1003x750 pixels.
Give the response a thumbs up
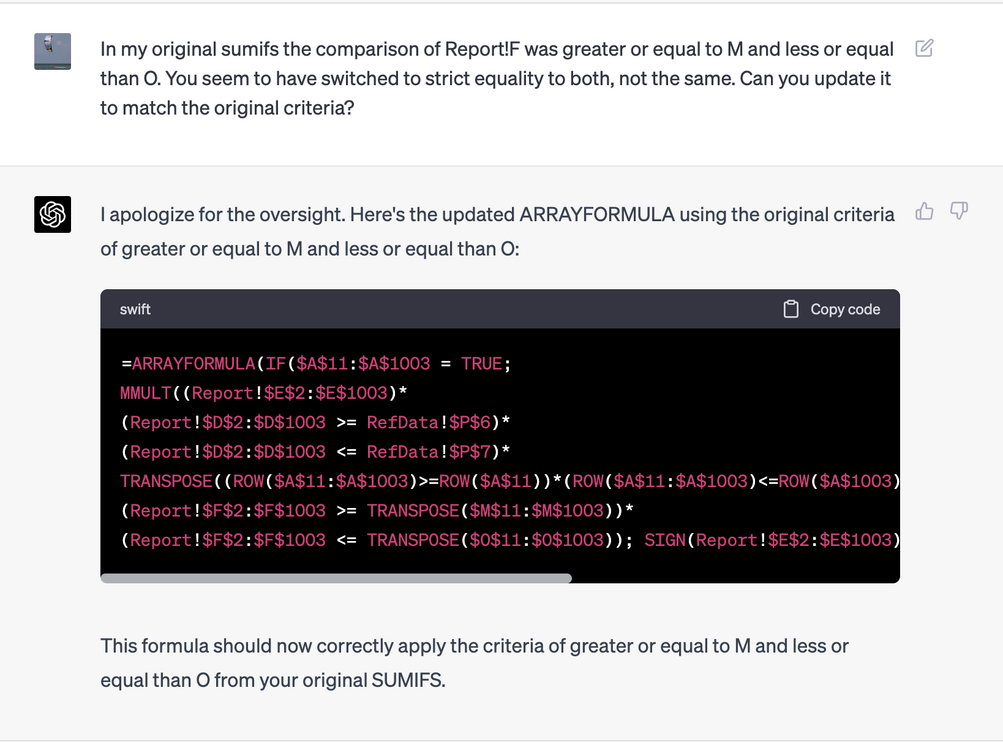(924, 211)
